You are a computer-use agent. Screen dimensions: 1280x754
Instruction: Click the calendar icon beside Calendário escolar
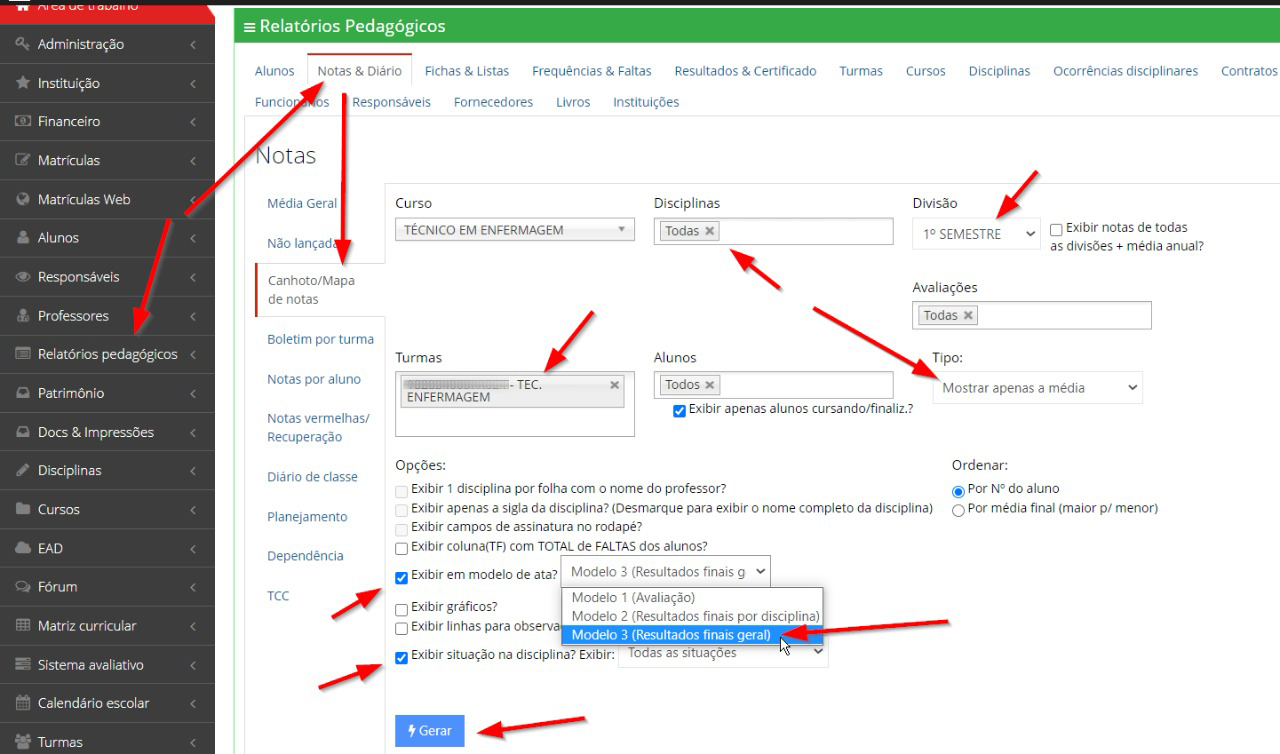click(x=22, y=703)
